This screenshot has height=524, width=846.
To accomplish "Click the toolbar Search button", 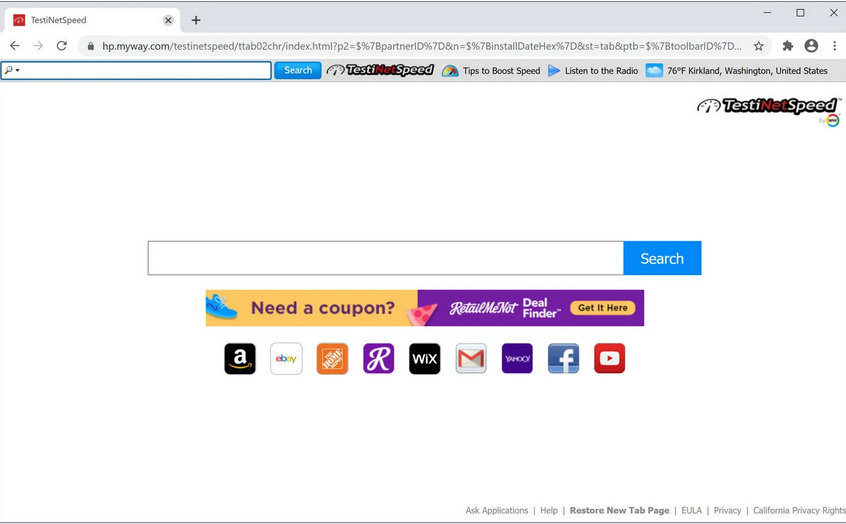I will (298, 71).
